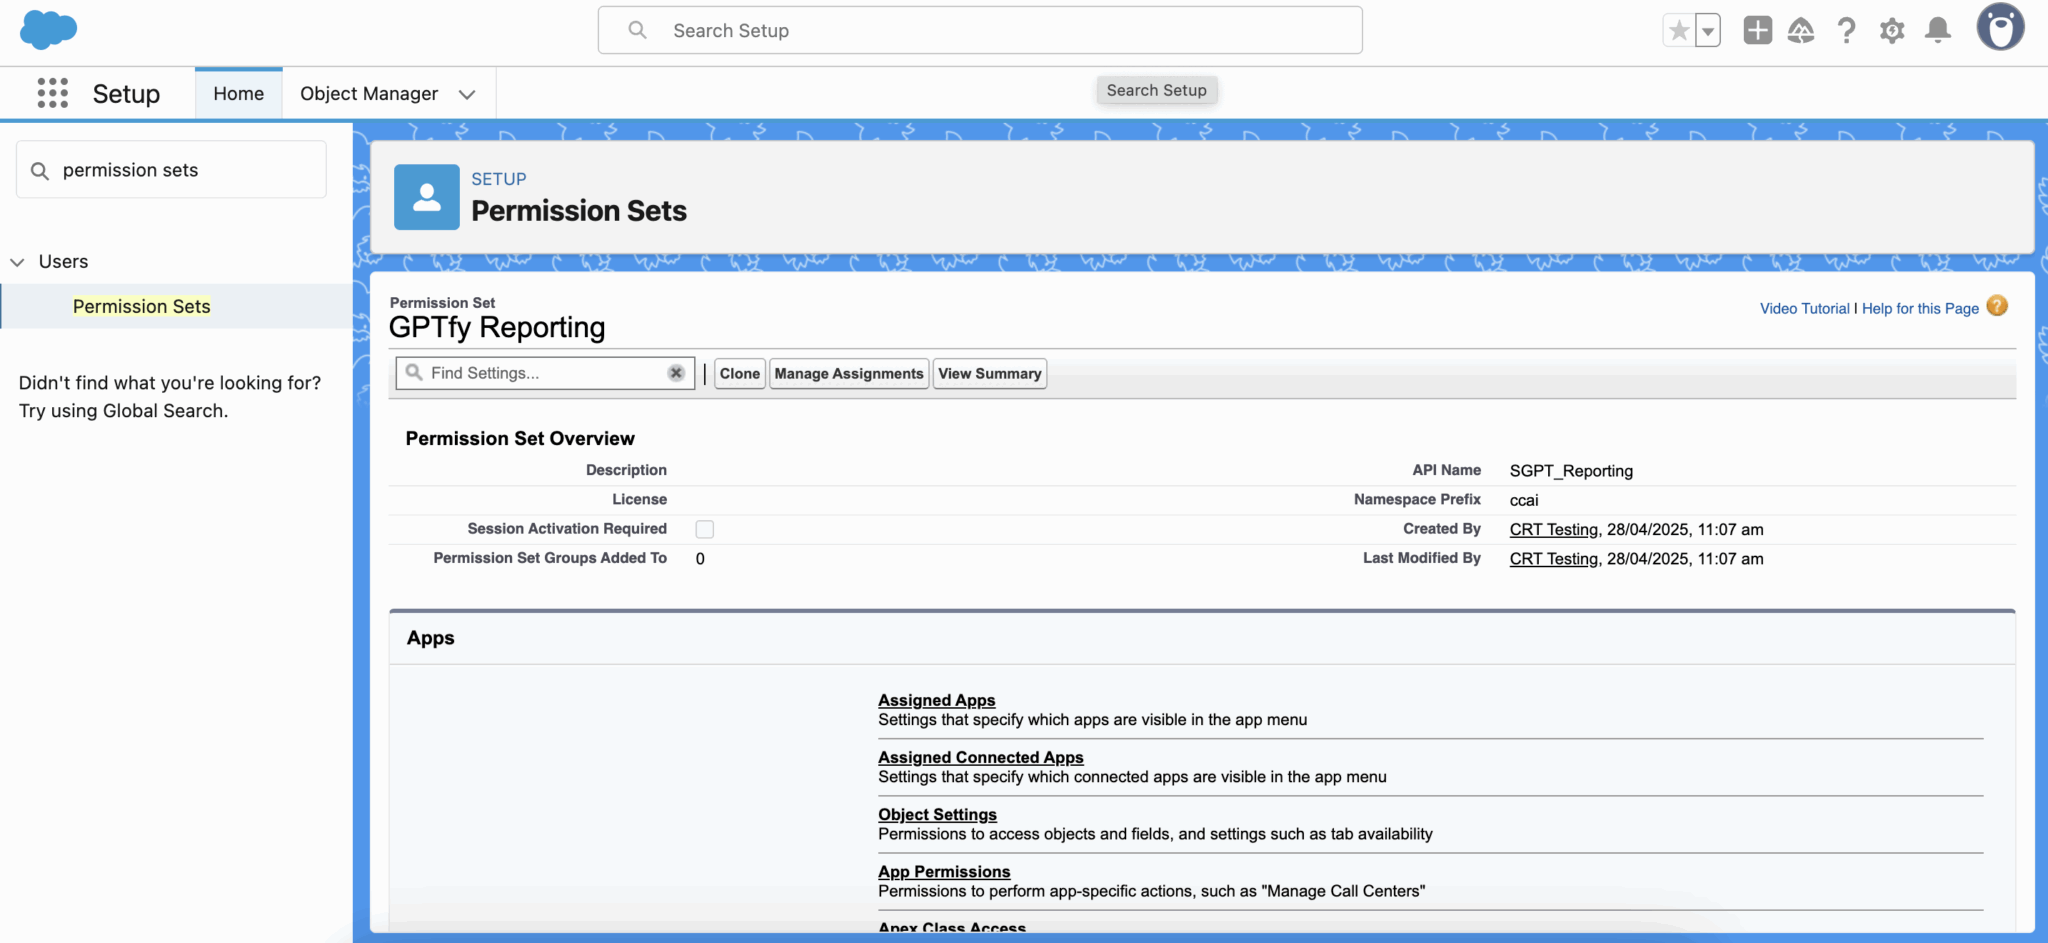Open the Favorites list dropdown arrow
The width and height of the screenshot is (2048, 943).
[x=1708, y=31]
